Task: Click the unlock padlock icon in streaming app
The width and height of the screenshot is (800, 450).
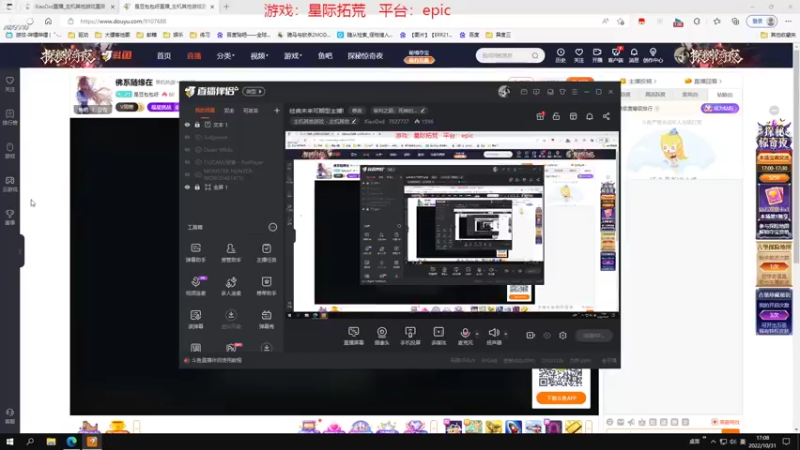Action: coord(556,116)
